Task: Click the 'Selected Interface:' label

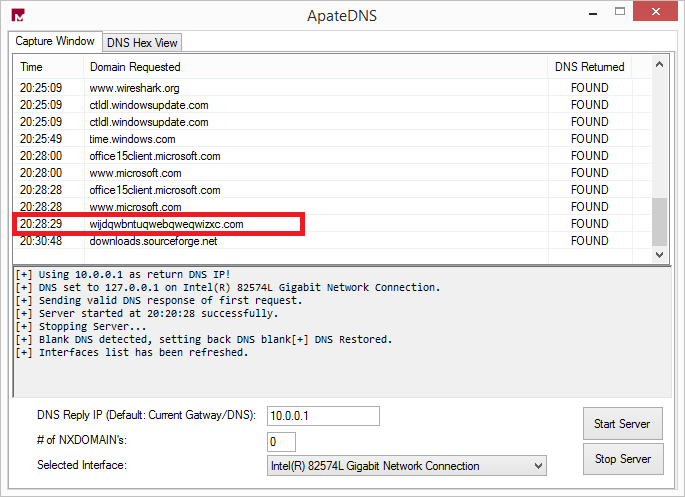Action: tap(82, 465)
